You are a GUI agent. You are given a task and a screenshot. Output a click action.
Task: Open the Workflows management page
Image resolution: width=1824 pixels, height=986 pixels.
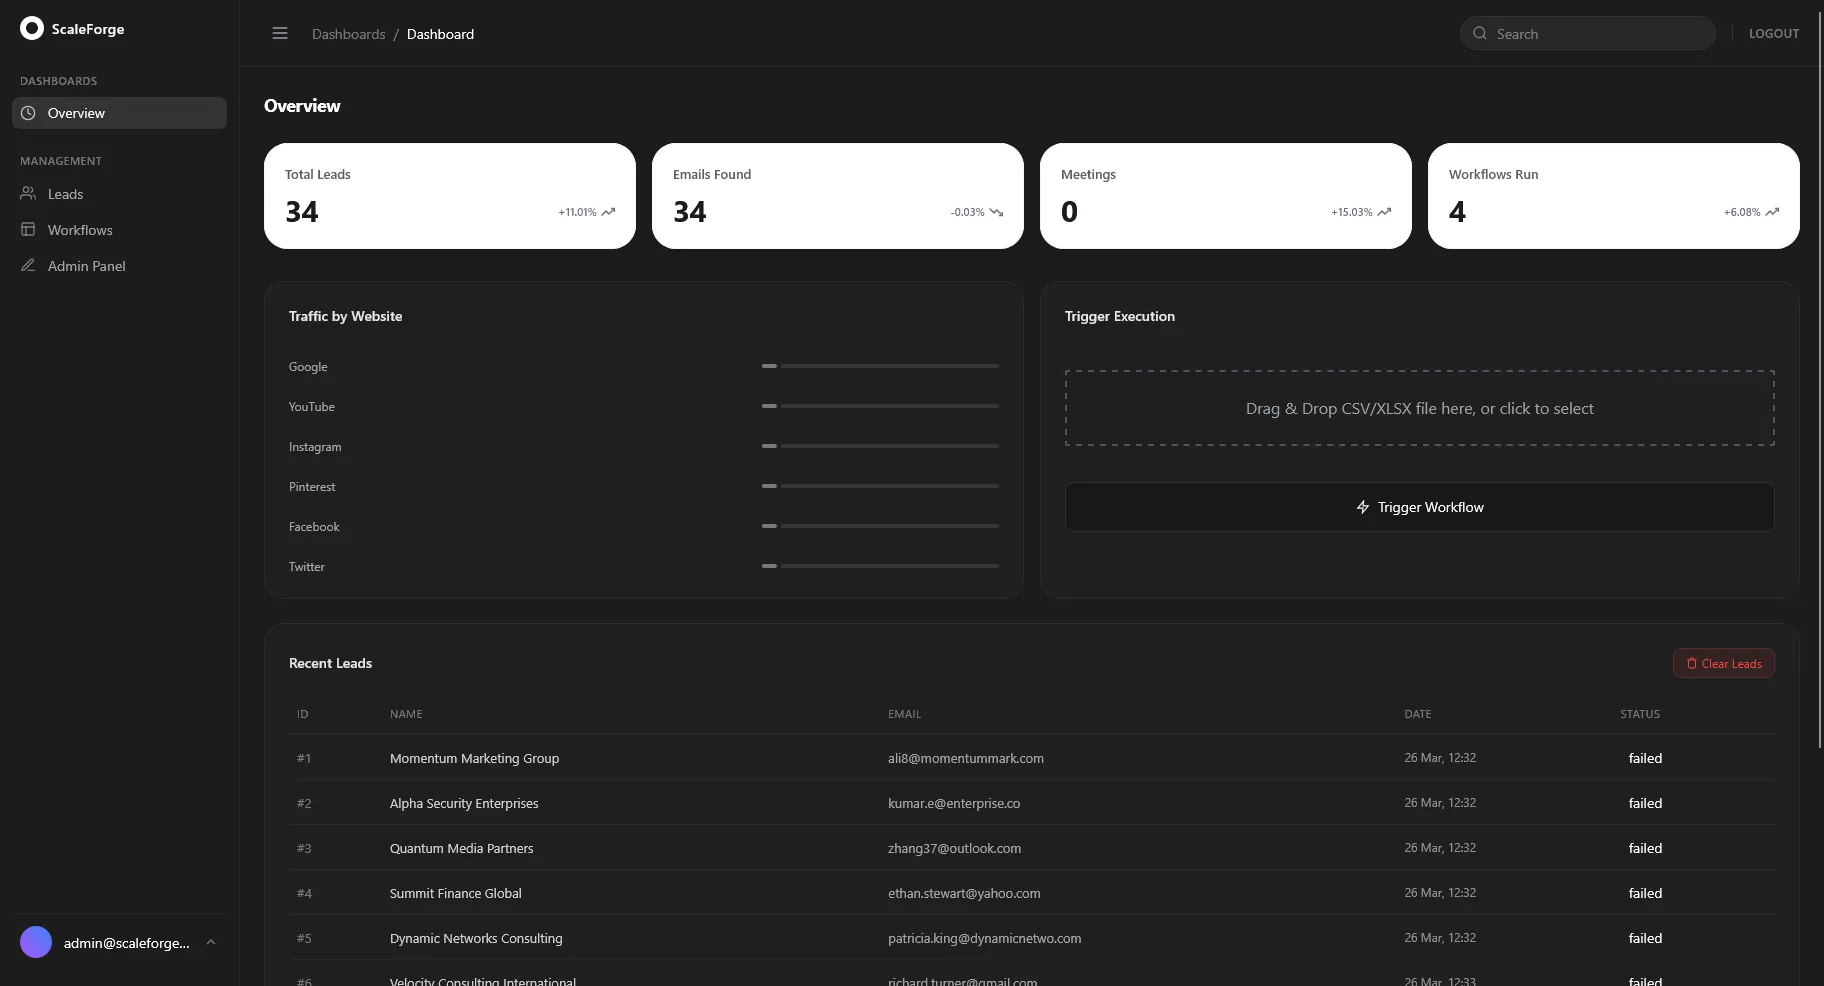pos(119,230)
